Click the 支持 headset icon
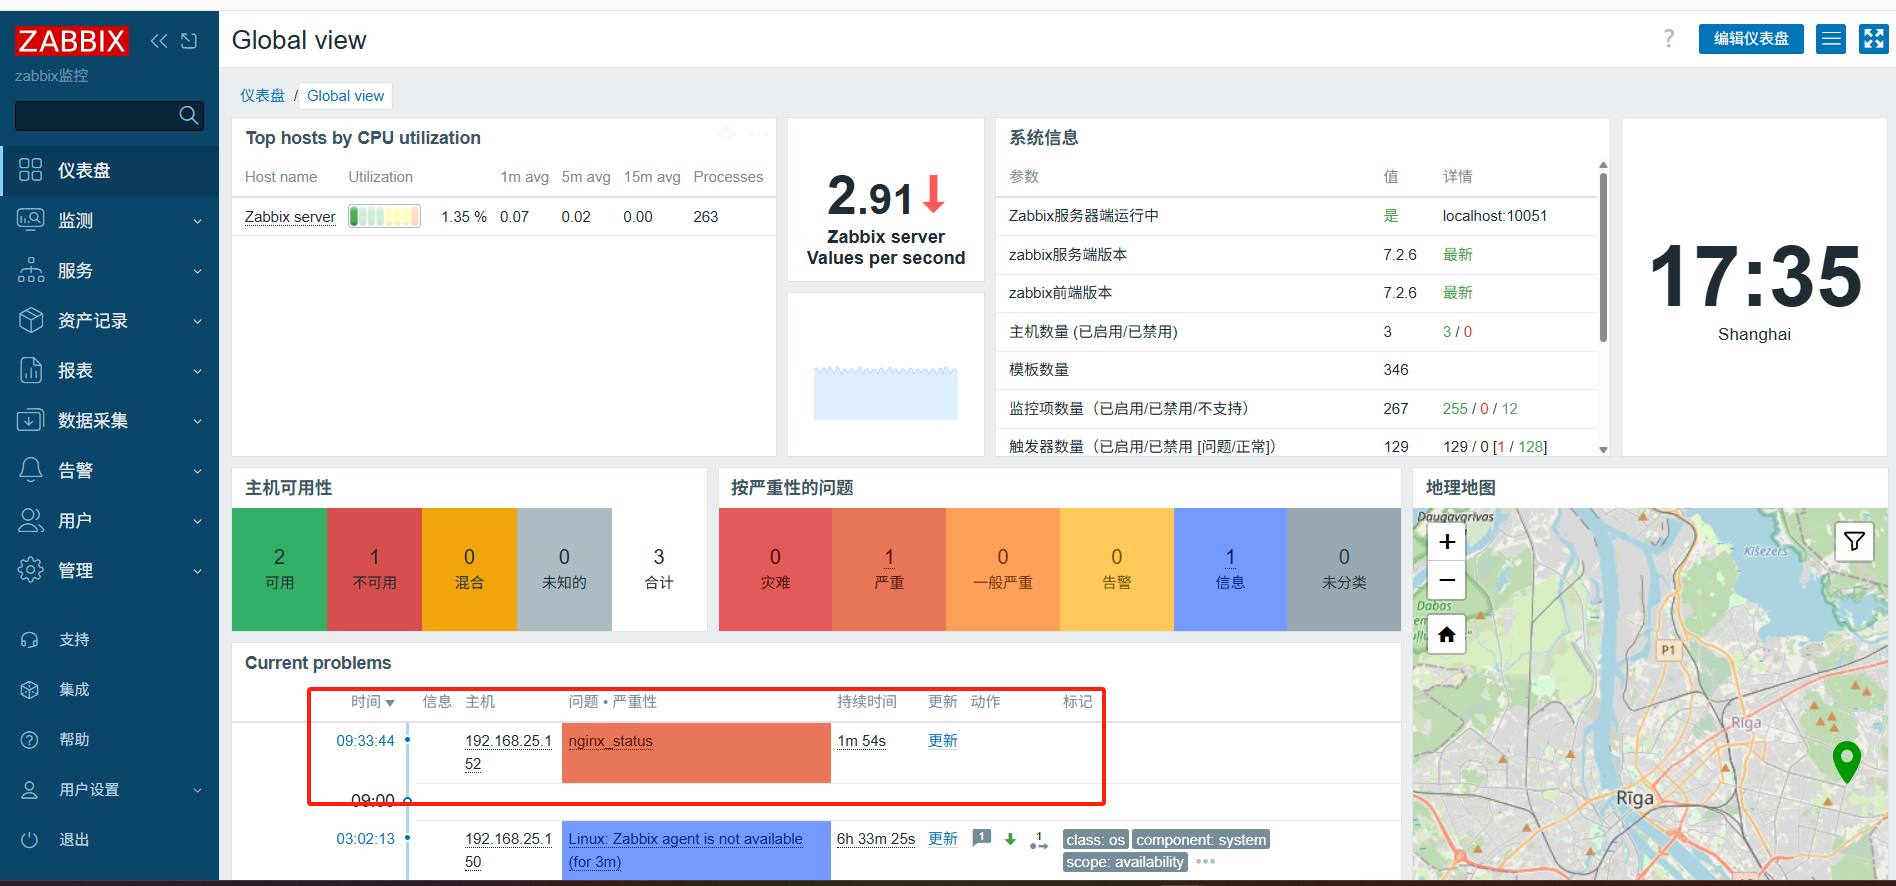This screenshot has width=1896, height=886. (30, 640)
